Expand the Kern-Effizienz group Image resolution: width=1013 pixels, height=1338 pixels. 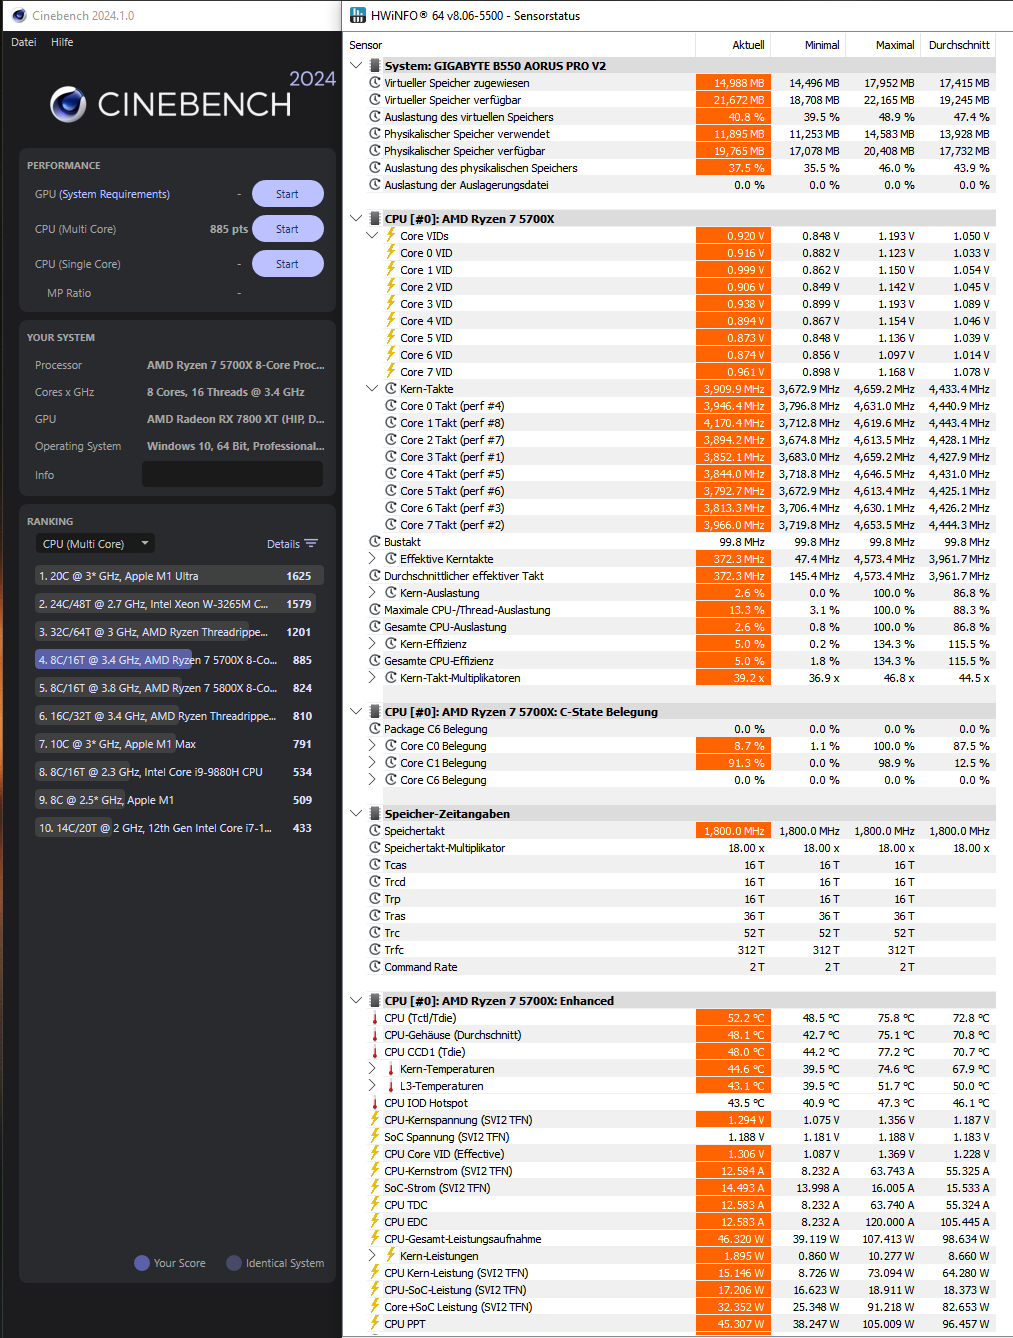[x=372, y=644]
